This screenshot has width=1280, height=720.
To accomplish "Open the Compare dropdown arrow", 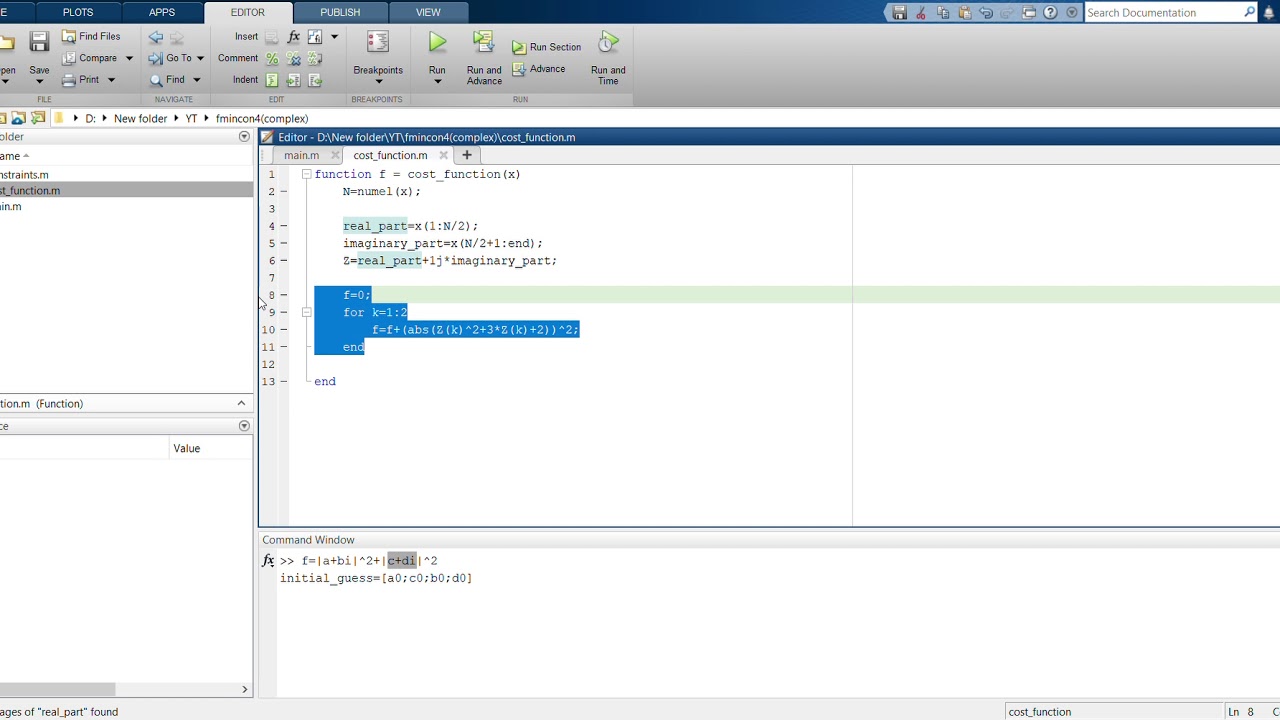I will 129,58.
